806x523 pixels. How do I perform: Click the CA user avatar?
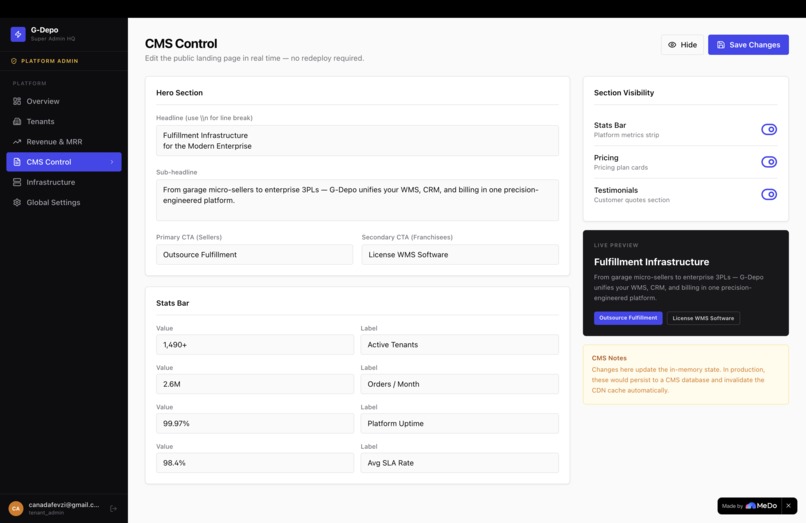16,509
